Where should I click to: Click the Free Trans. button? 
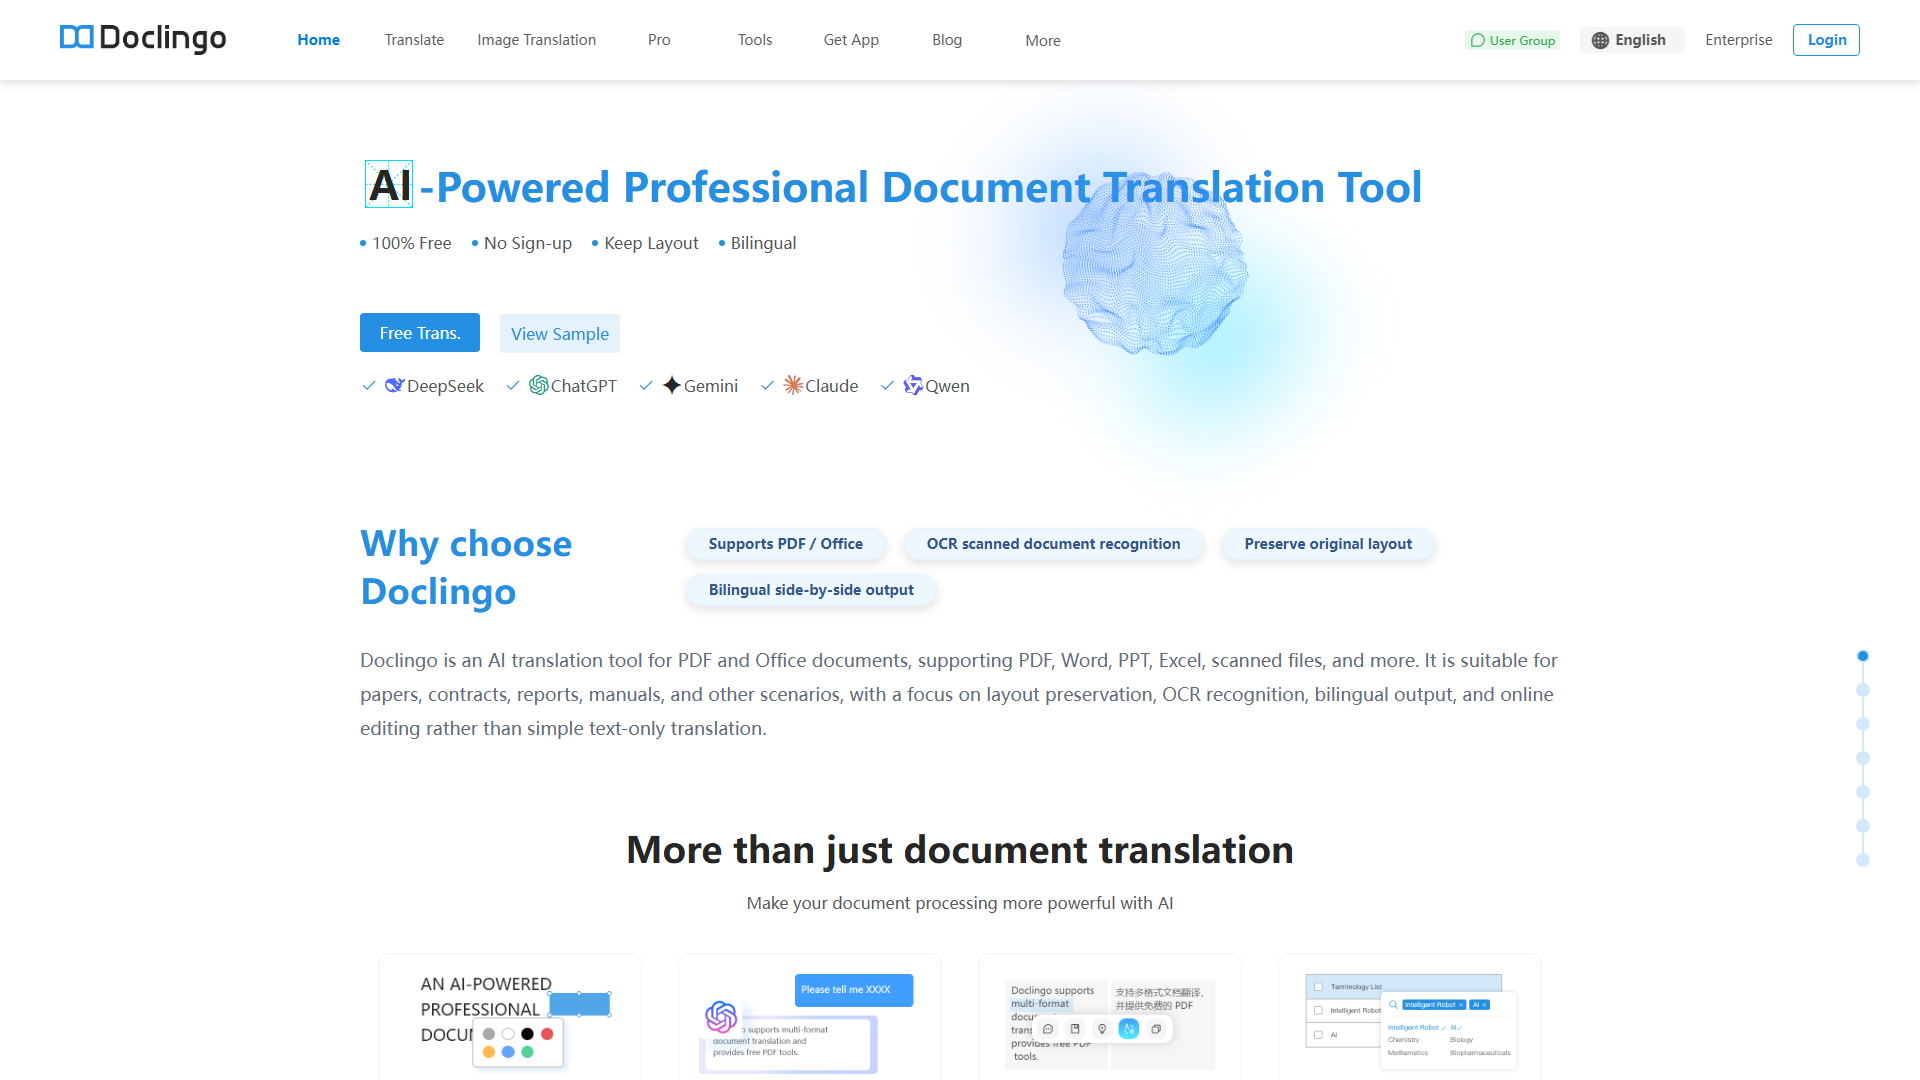(420, 333)
